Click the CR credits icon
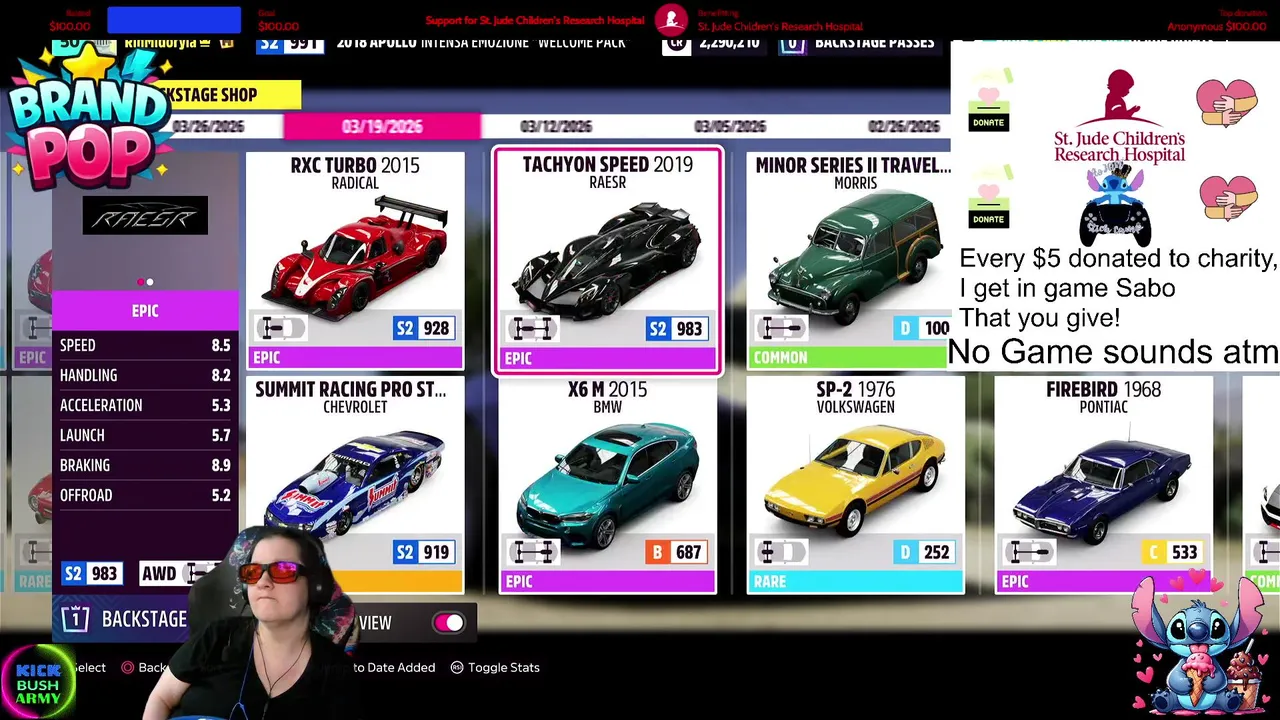 [677, 43]
